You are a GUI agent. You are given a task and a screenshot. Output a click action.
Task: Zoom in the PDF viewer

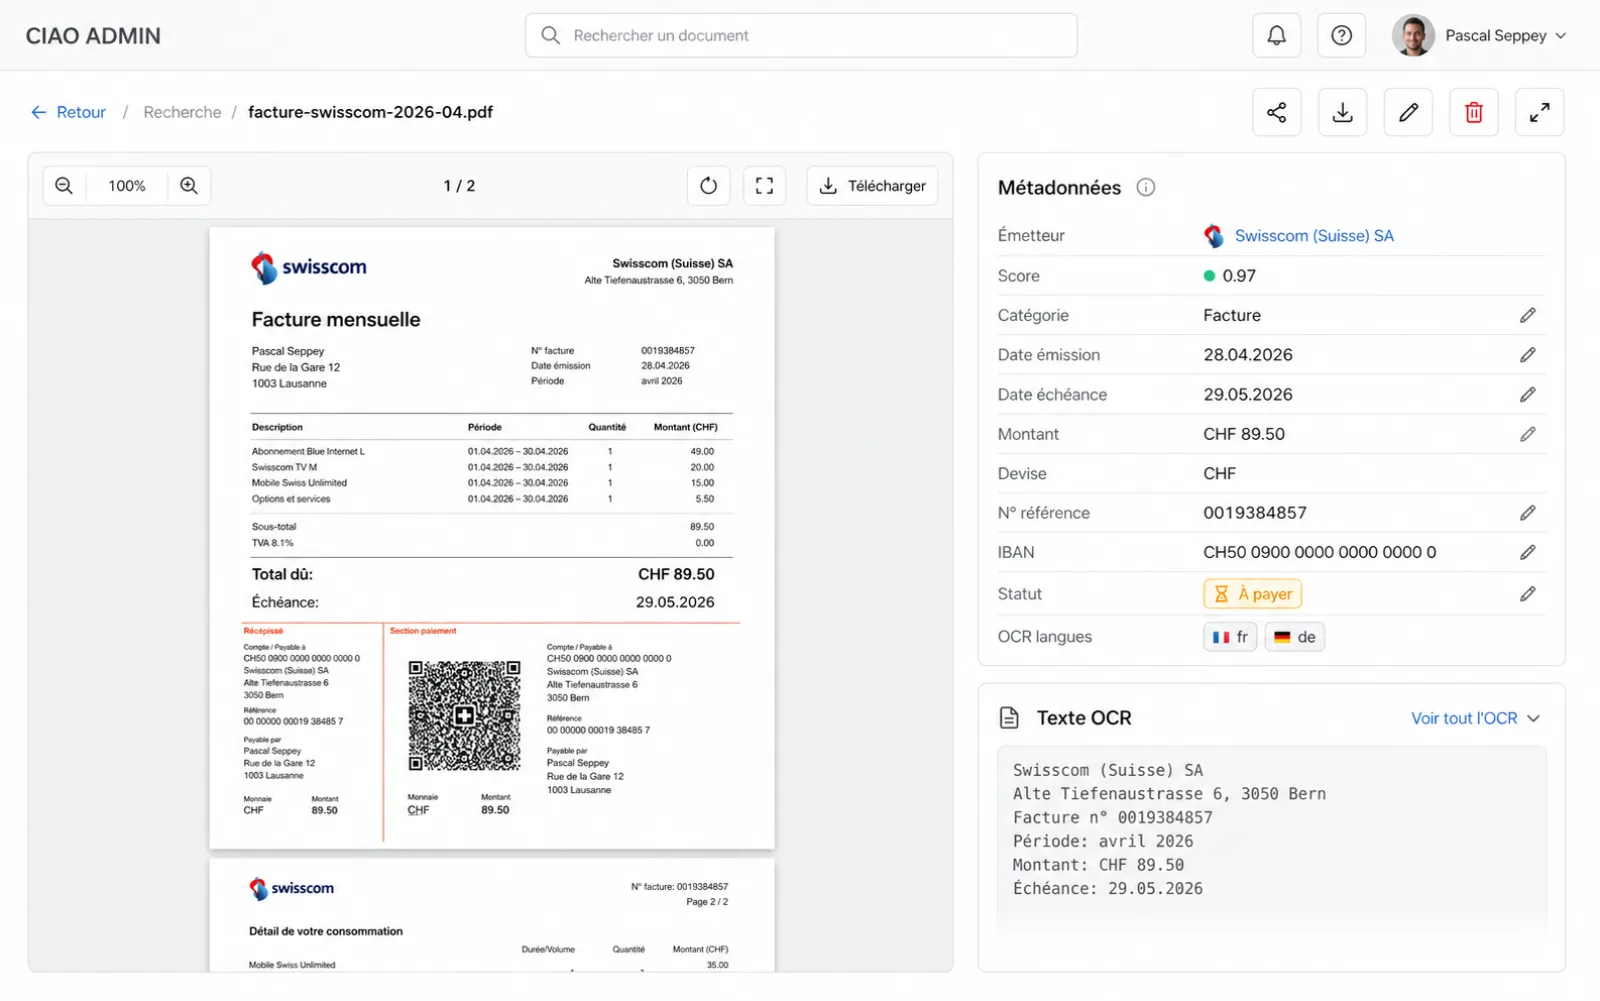point(189,186)
